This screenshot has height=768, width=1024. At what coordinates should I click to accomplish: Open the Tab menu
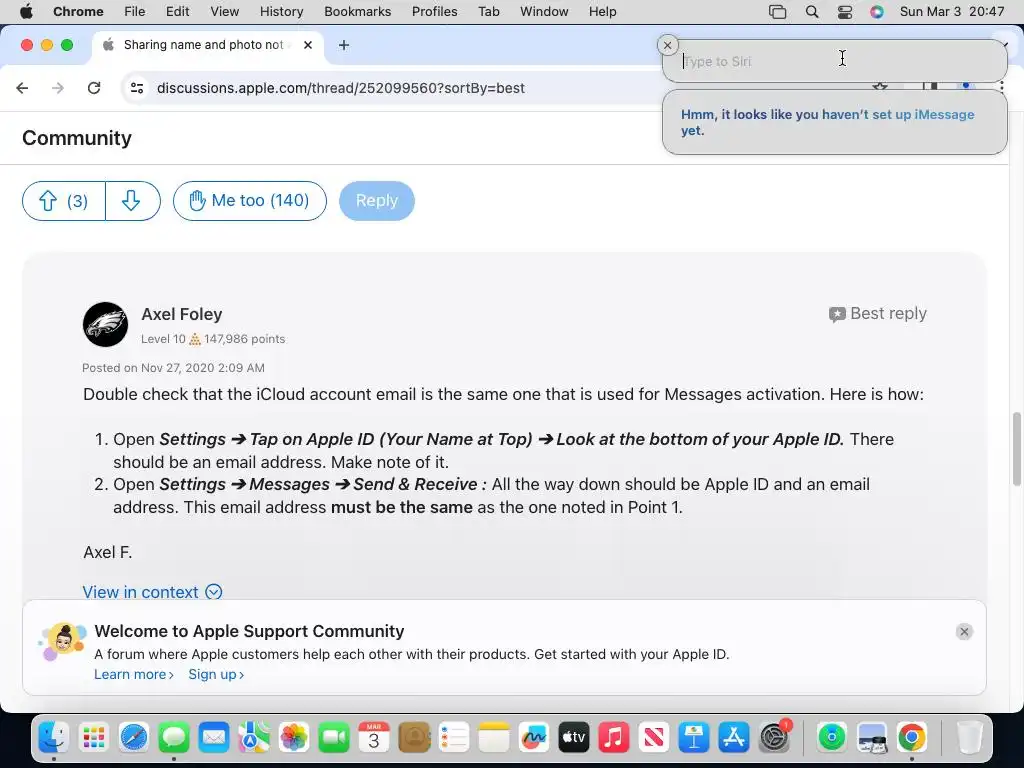click(x=488, y=11)
